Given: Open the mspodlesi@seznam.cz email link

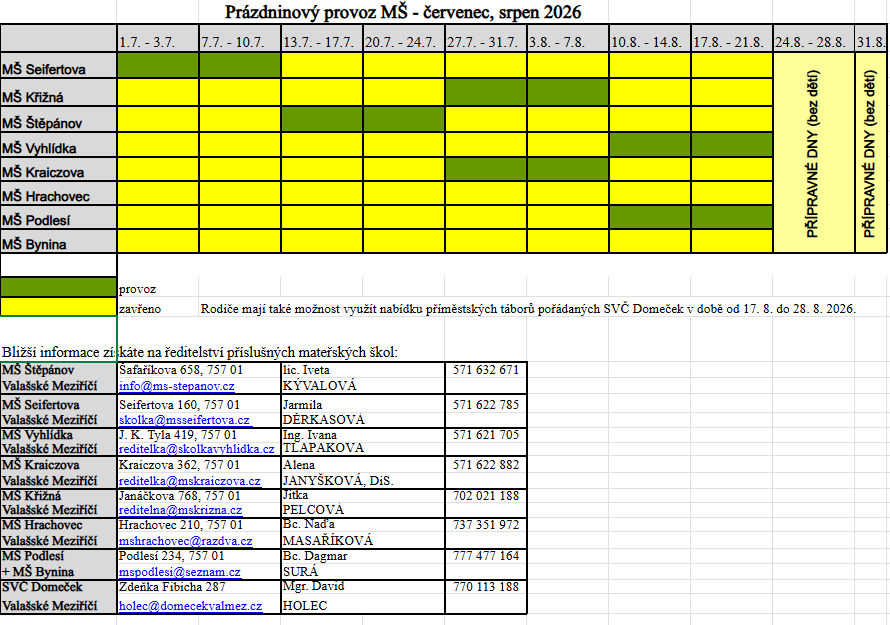Looking at the screenshot, I should pos(179,572).
